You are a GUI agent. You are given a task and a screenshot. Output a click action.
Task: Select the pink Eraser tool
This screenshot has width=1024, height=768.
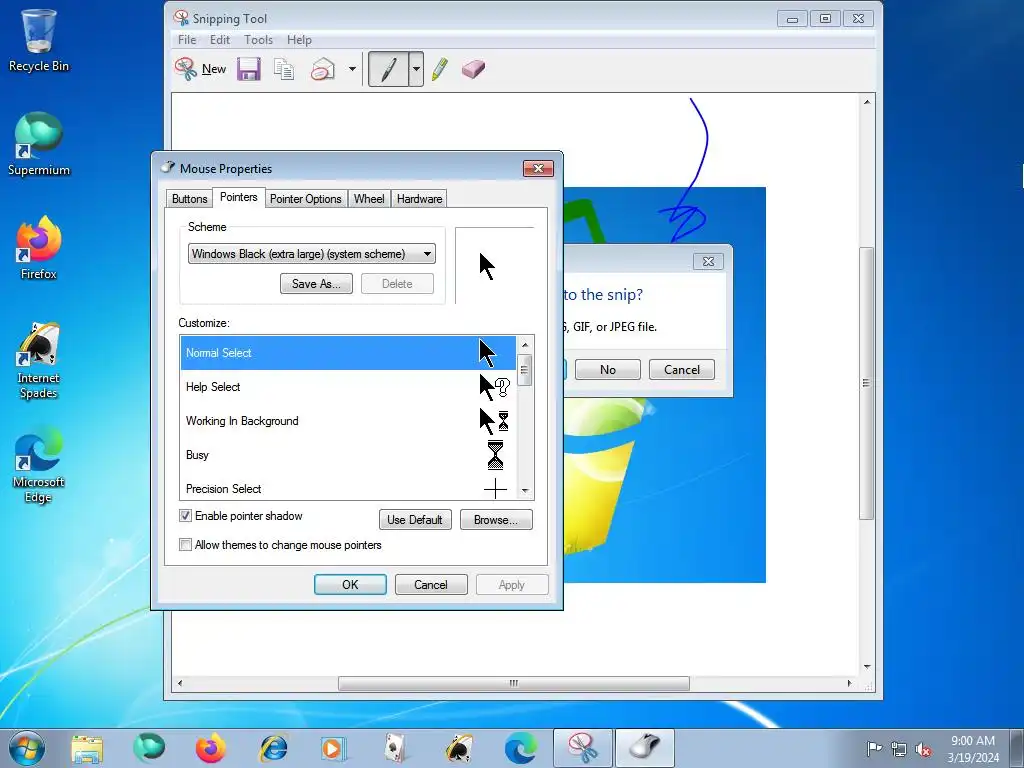tap(473, 69)
